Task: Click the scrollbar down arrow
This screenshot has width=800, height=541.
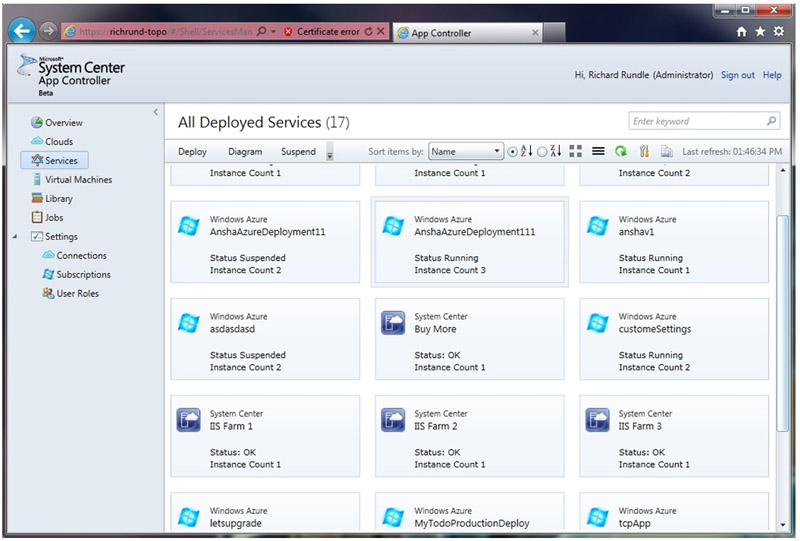Action: [783, 525]
